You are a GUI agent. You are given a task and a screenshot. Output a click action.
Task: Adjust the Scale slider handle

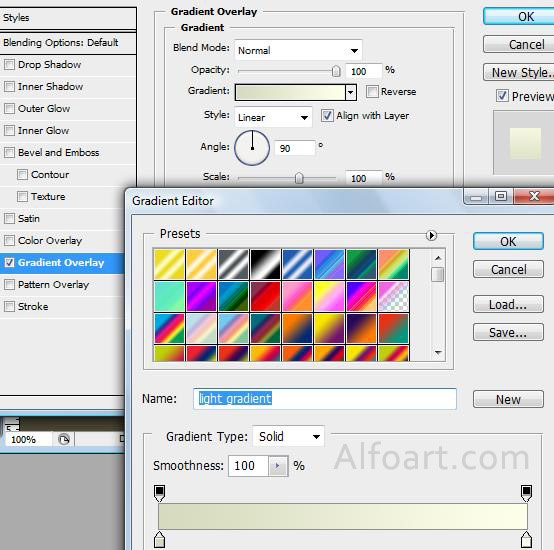299,178
